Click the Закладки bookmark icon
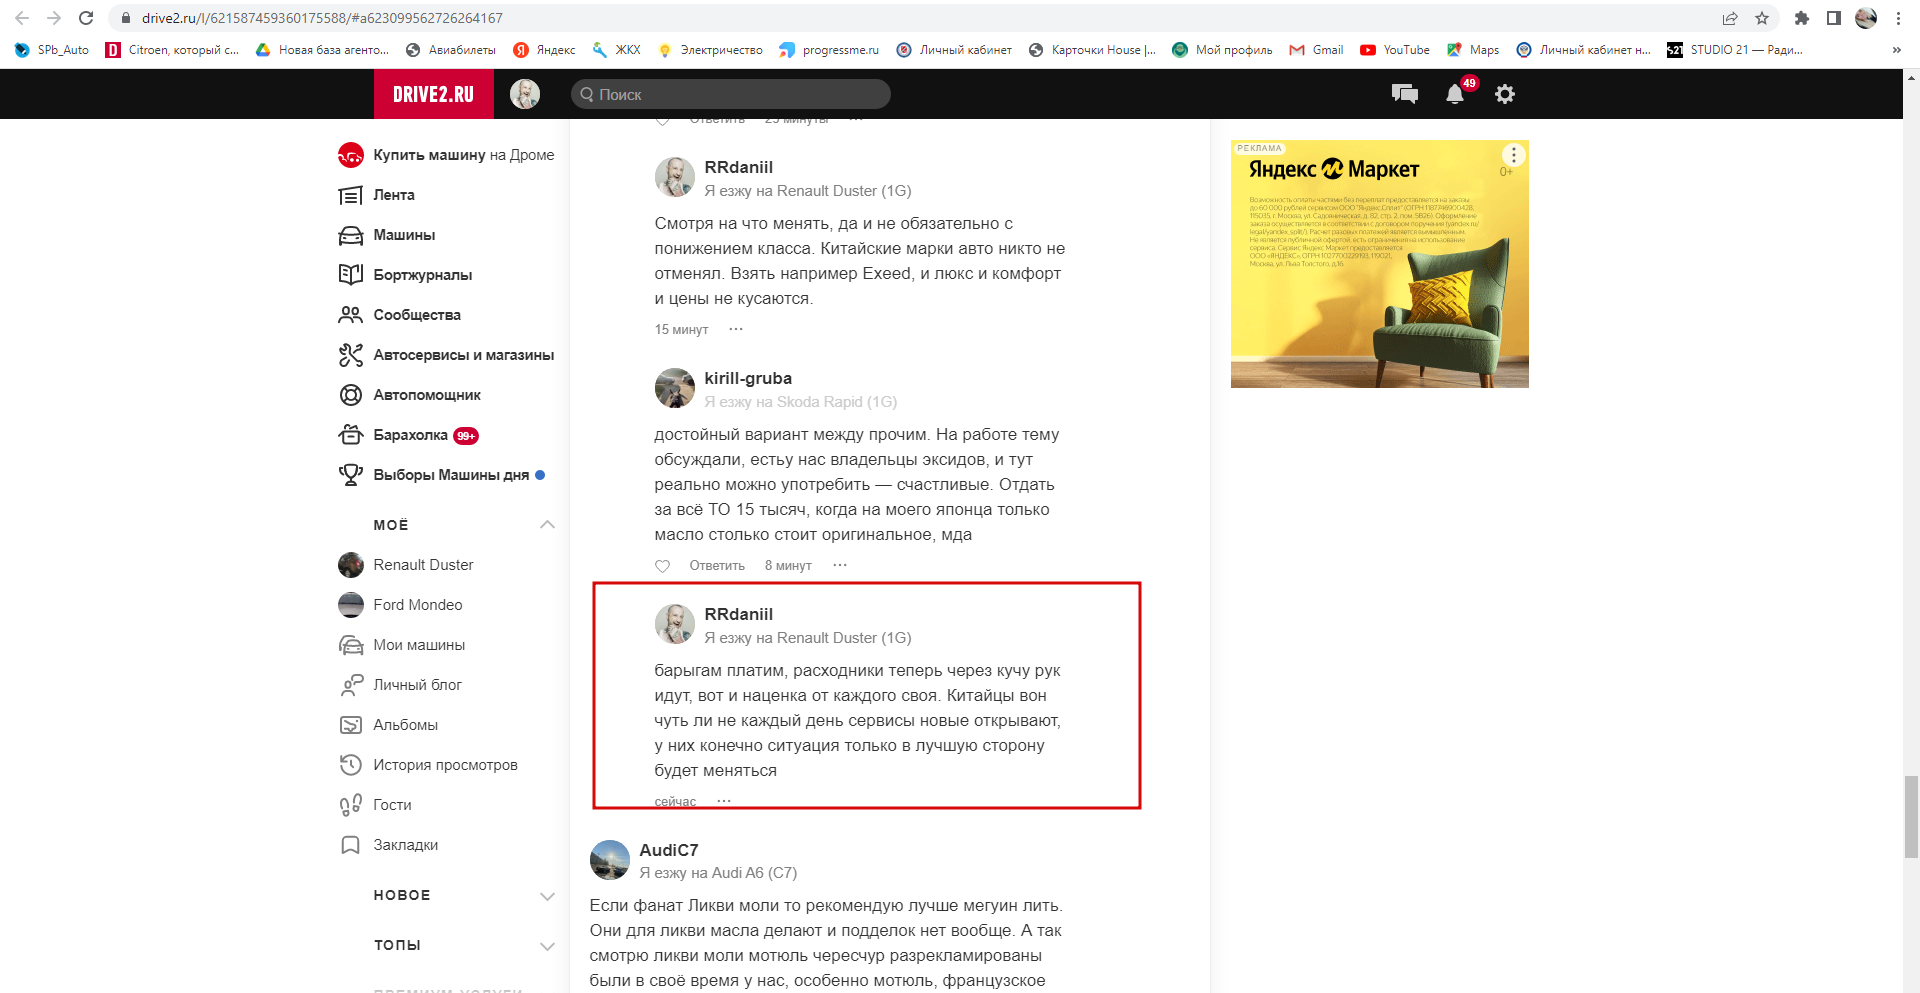 351,845
